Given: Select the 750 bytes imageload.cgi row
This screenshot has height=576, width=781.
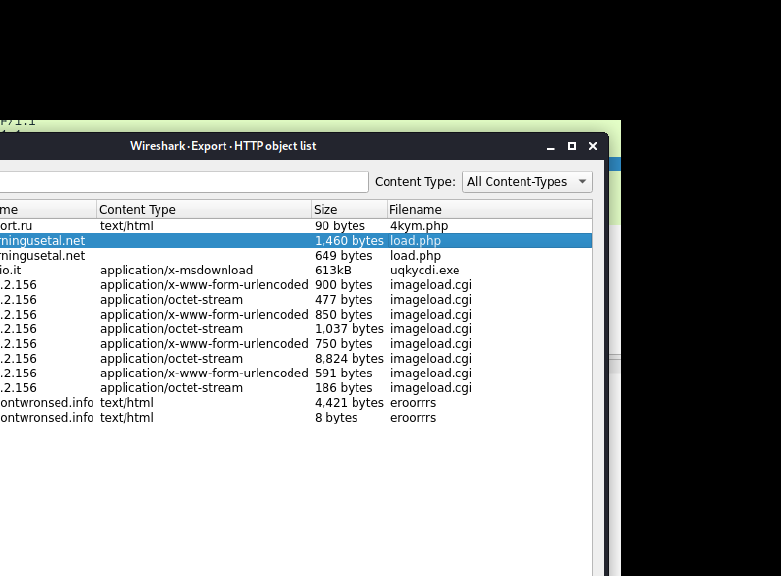Looking at the screenshot, I should (296, 344).
